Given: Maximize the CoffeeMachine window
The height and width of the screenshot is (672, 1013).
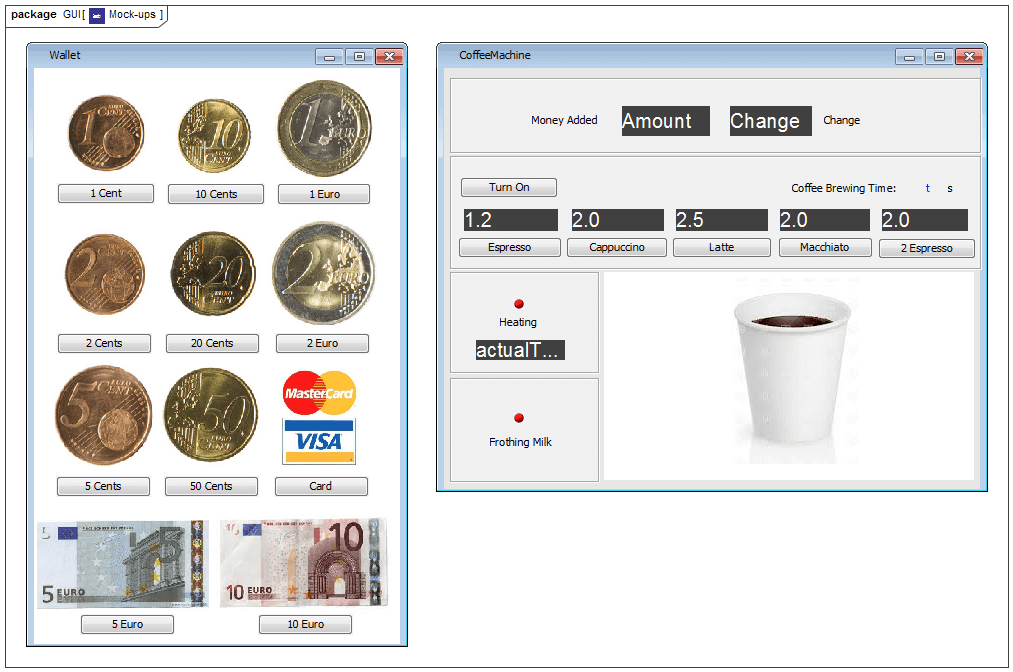Looking at the screenshot, I should [x=939, y=57].
